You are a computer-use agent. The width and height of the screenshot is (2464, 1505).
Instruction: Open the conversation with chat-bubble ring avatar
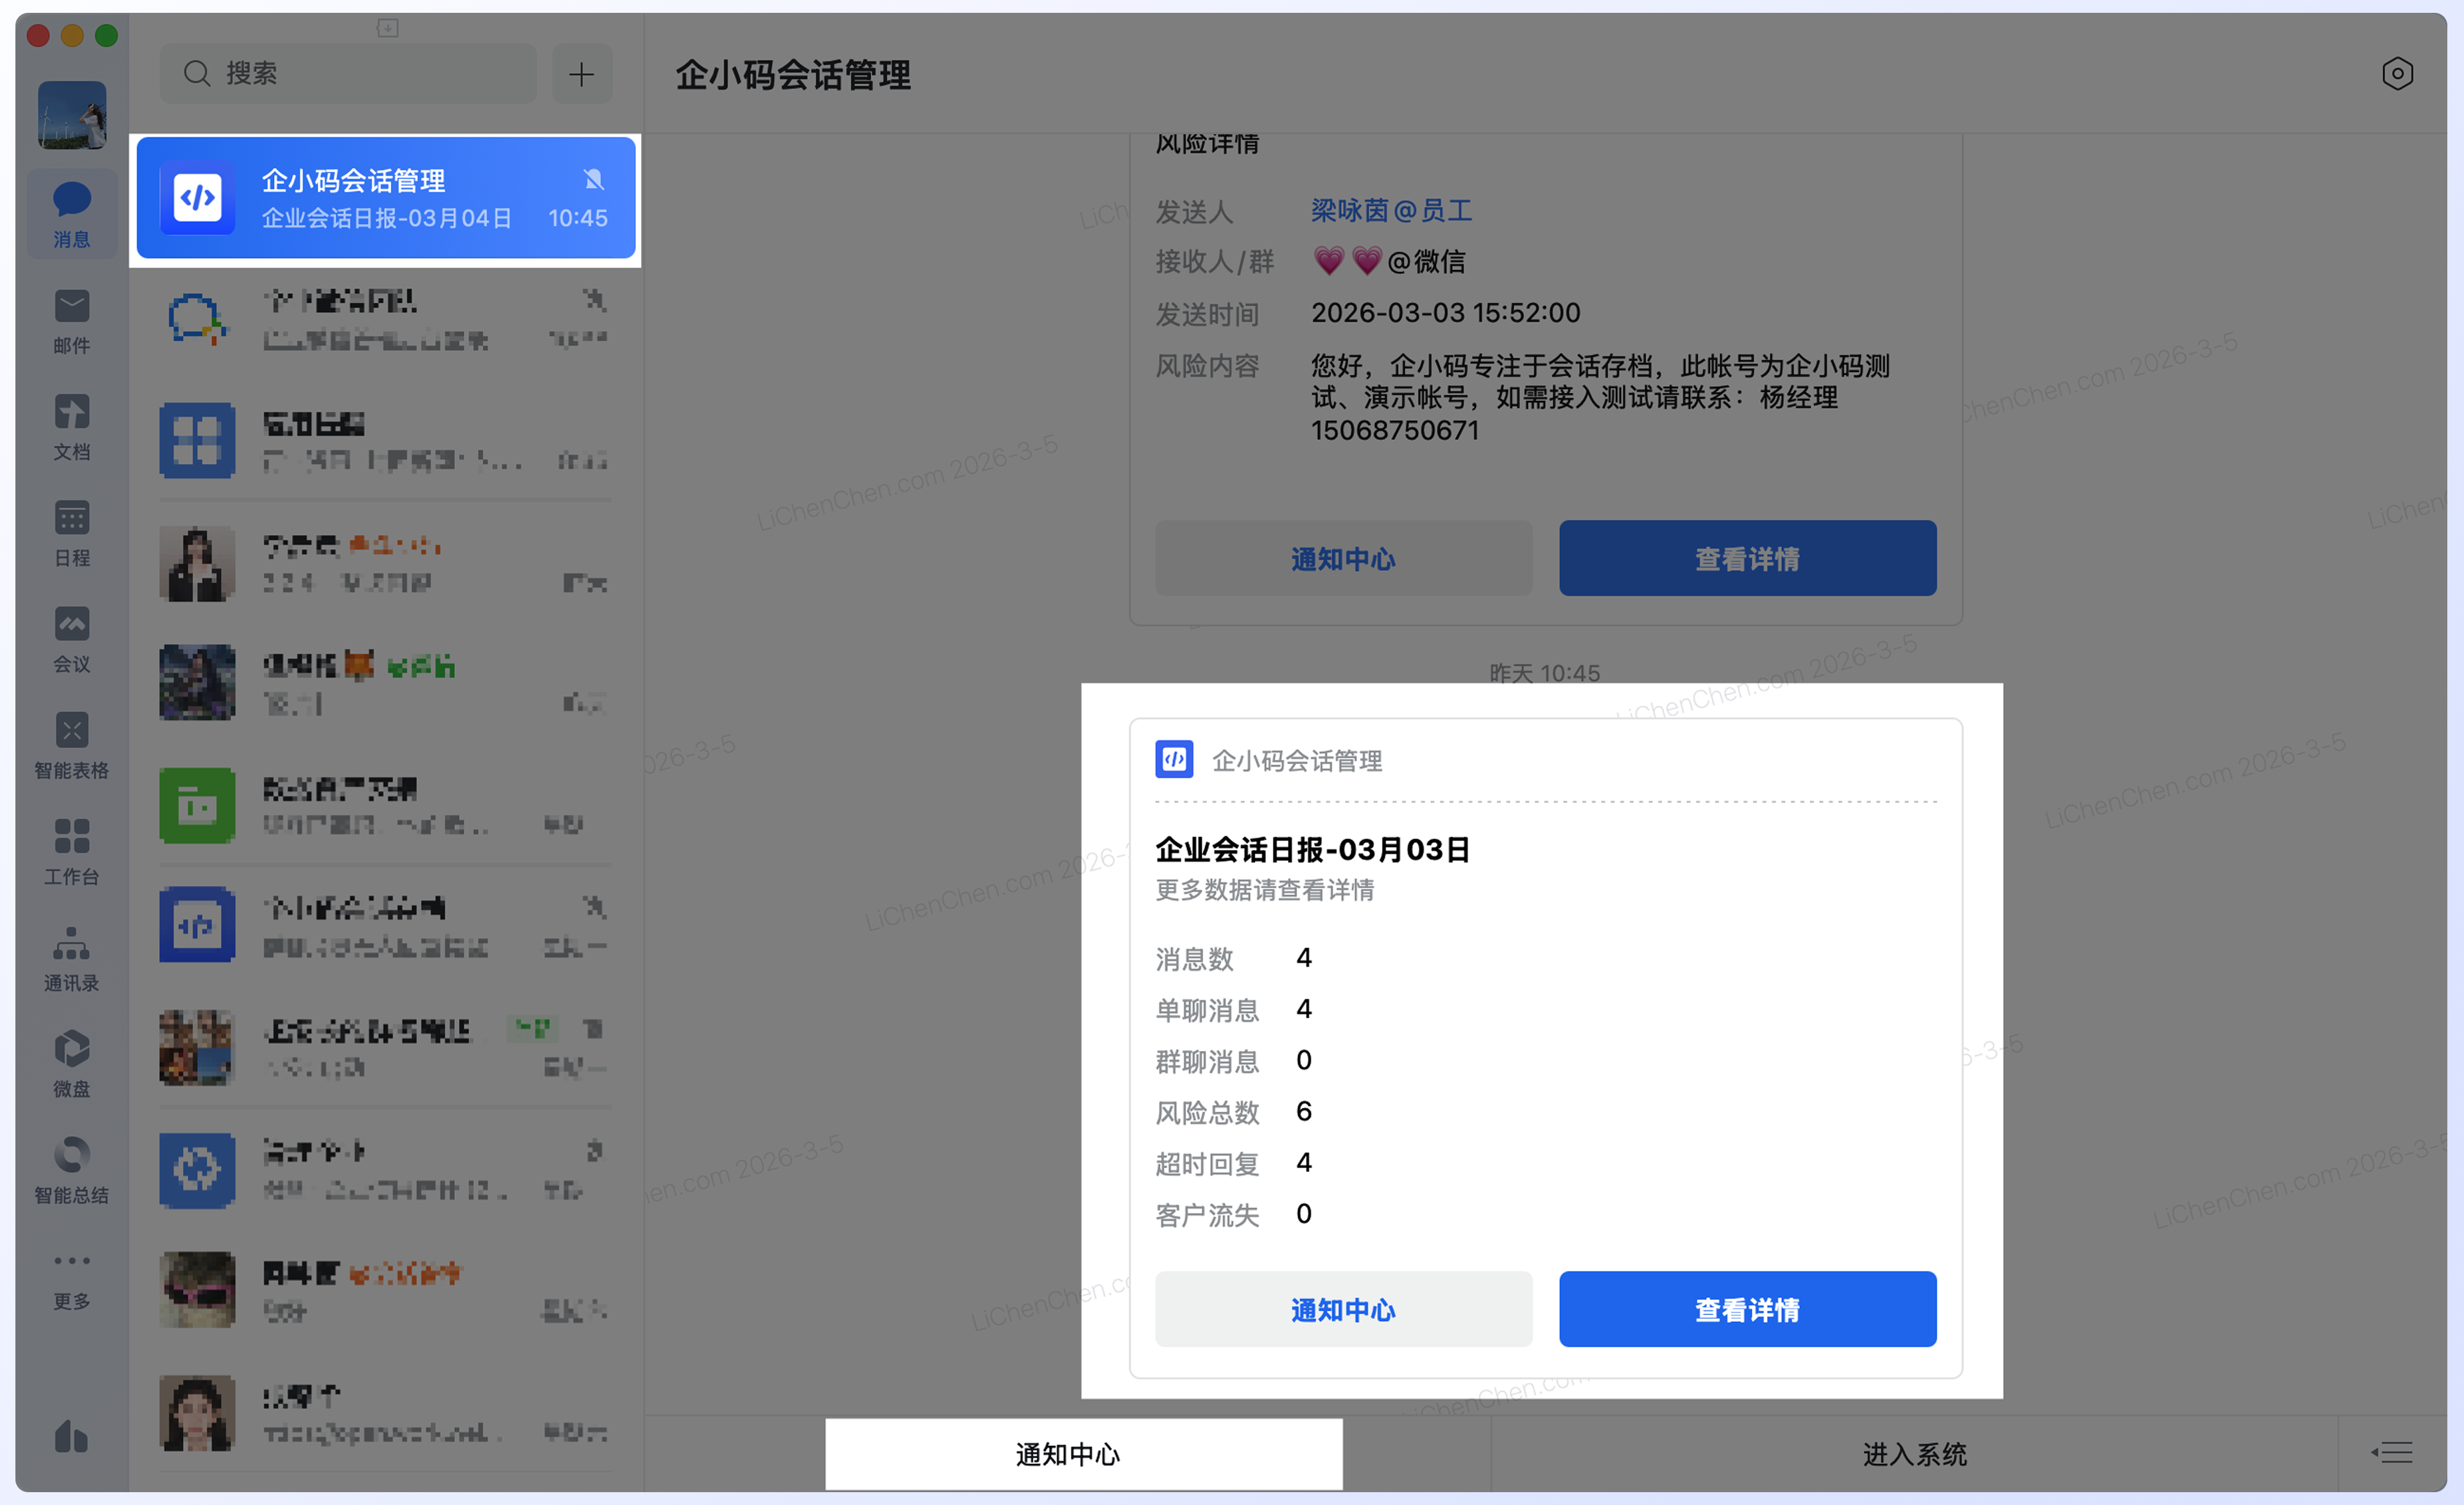coord(386,319)
